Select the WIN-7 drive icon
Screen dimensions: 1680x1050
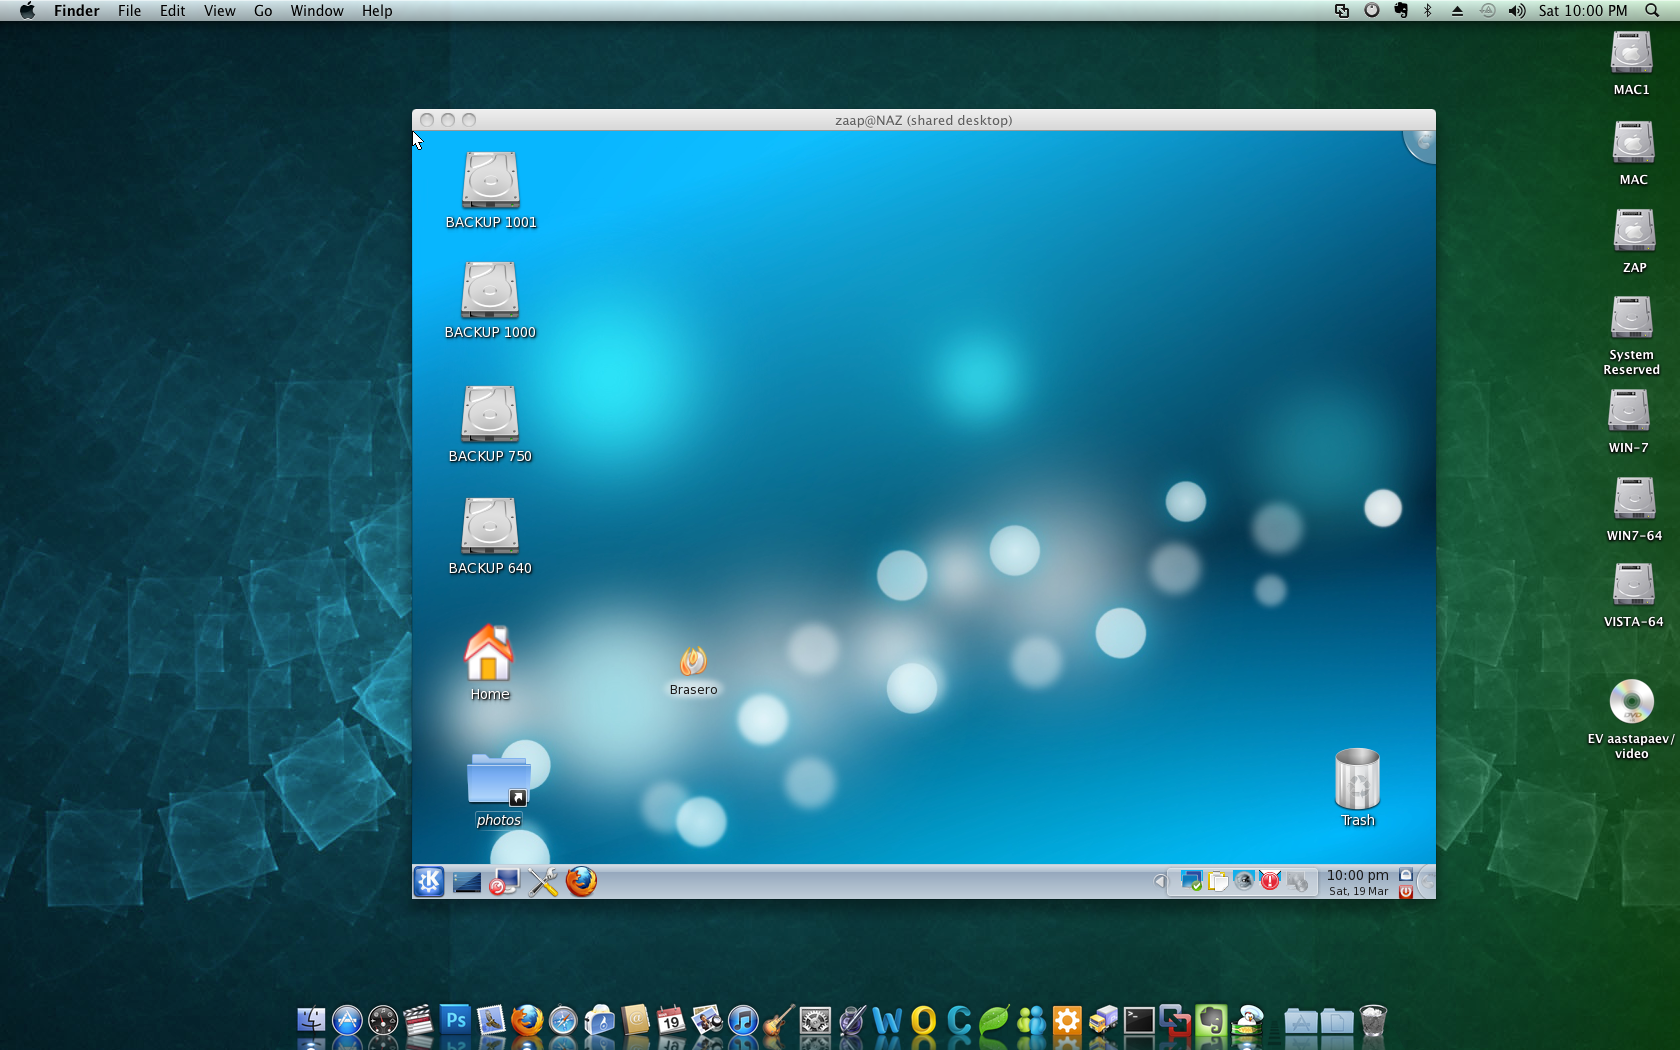coord(1629,421)
